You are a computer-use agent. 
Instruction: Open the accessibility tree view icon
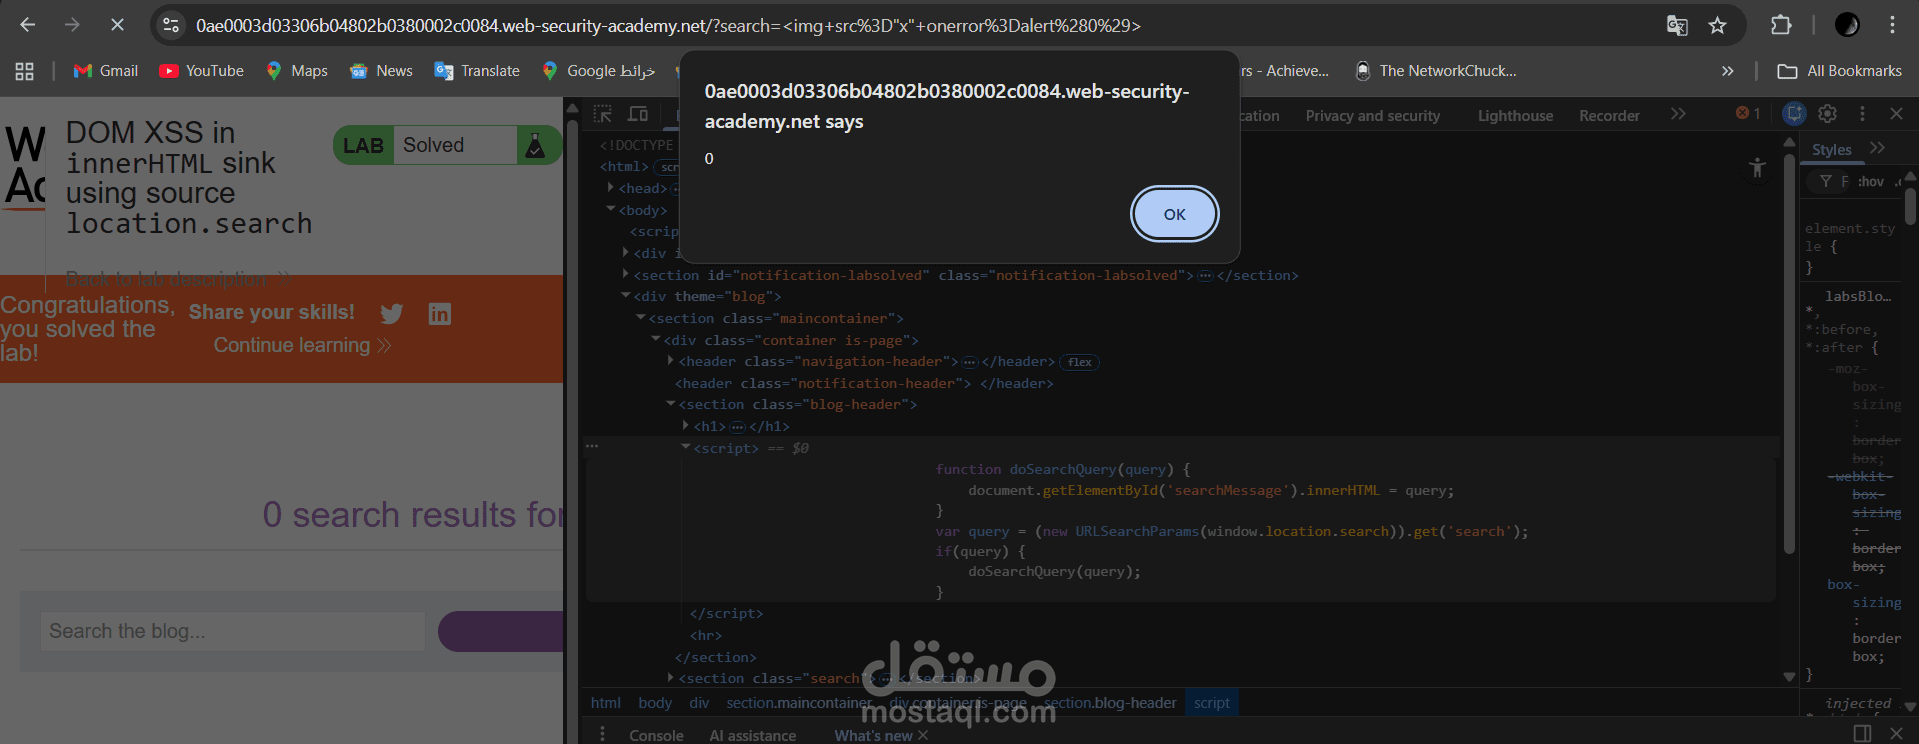(1757, 168)
